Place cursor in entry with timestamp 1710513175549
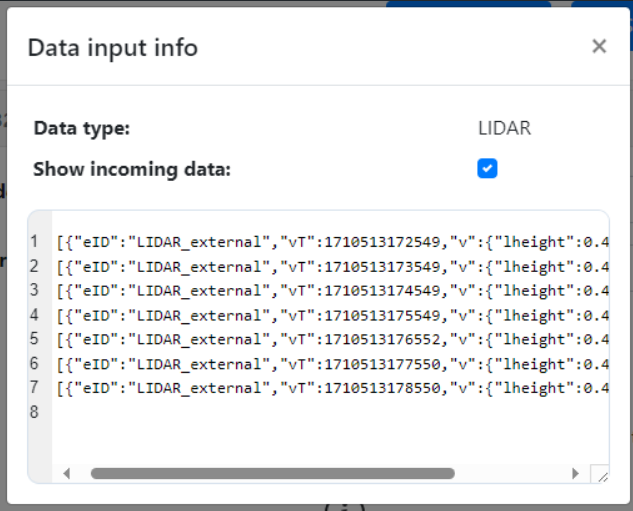Image resolution: width=633 pixels, height=511 pixels. coord(330,315)
